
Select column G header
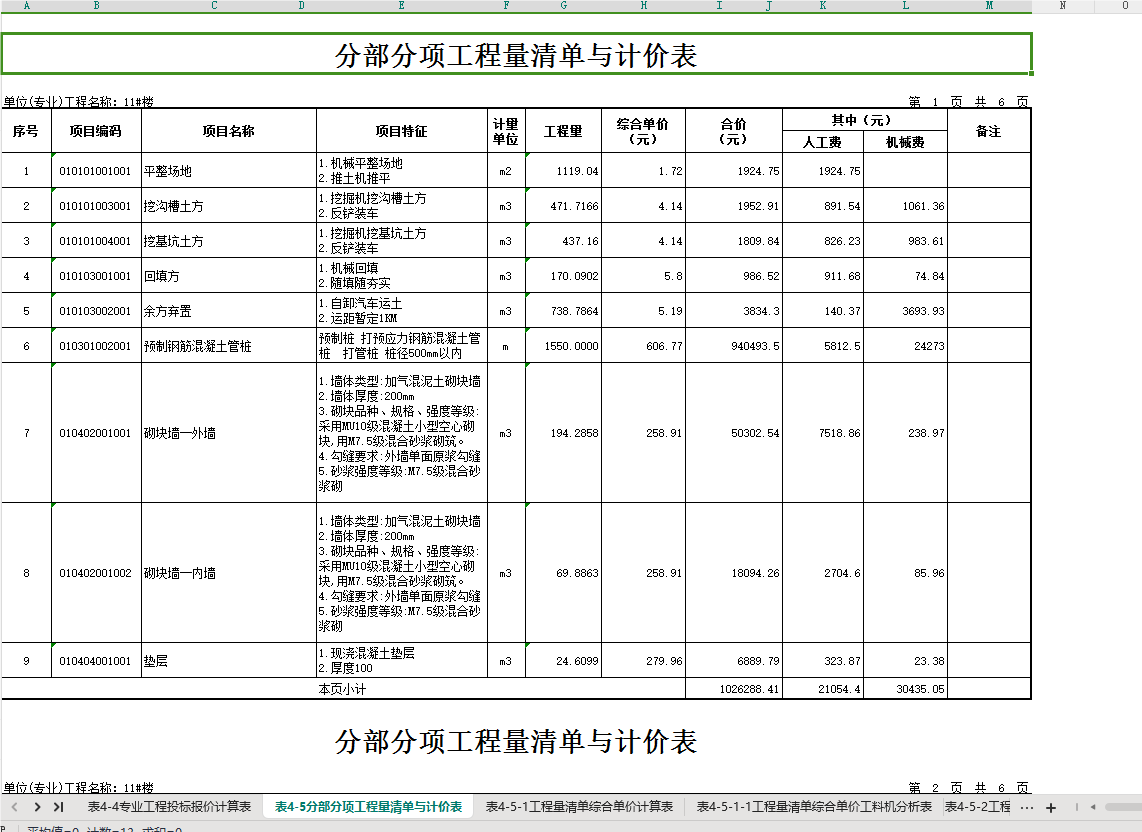pos(564,6)
